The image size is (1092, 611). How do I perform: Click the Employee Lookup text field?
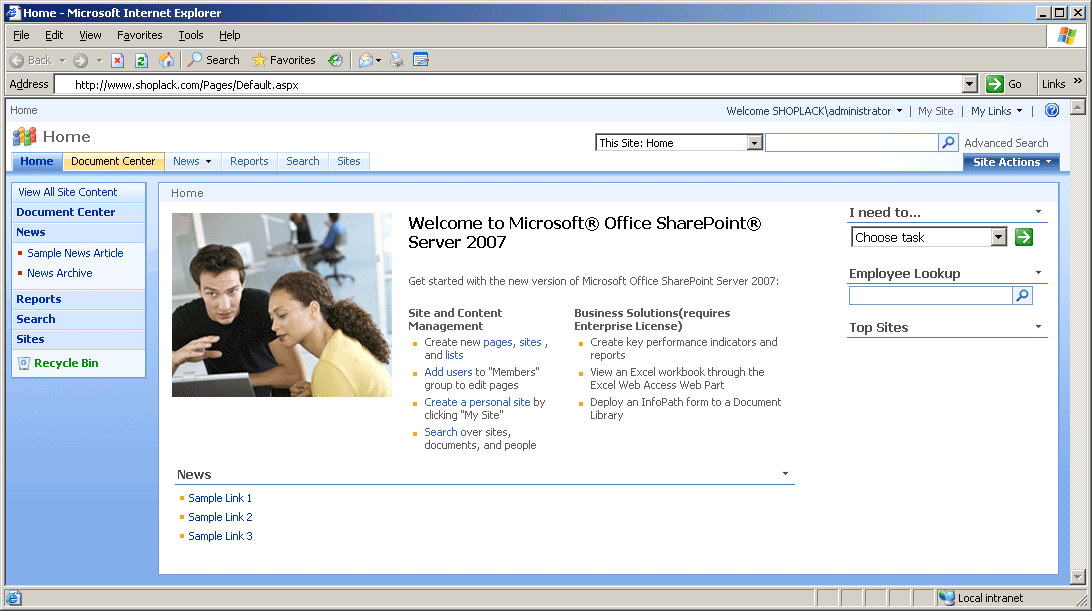point(930,296)
